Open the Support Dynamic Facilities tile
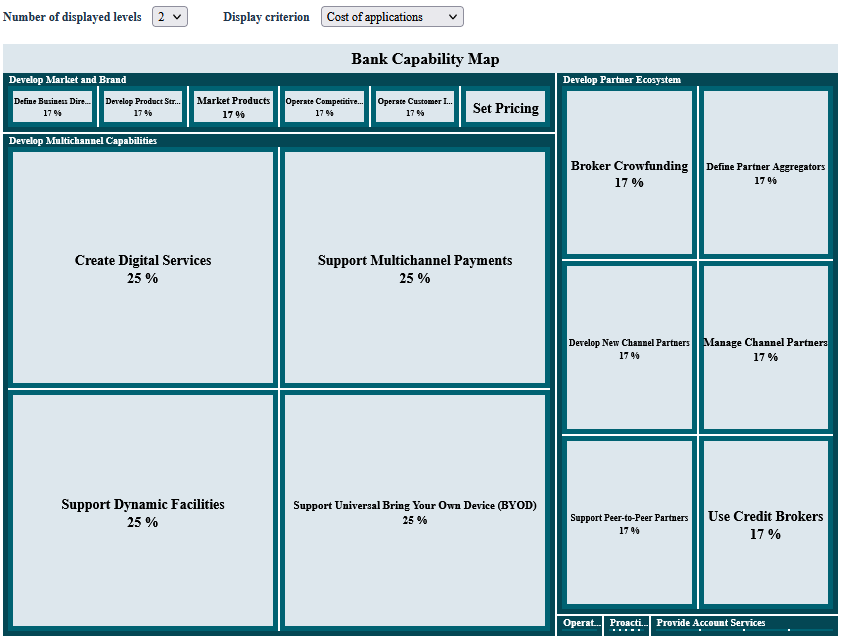 (x=143, y=512)
